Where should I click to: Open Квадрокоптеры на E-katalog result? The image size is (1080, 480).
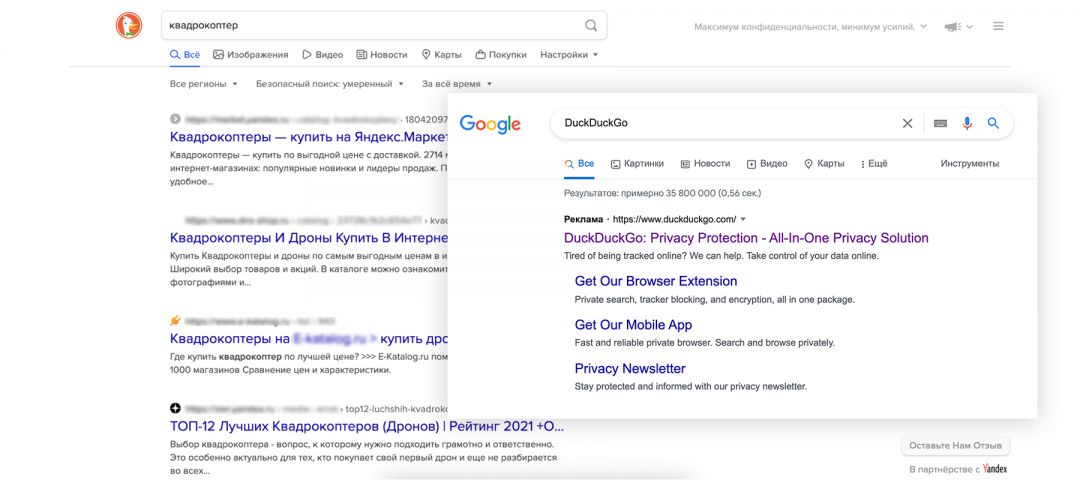pos(308,339)
